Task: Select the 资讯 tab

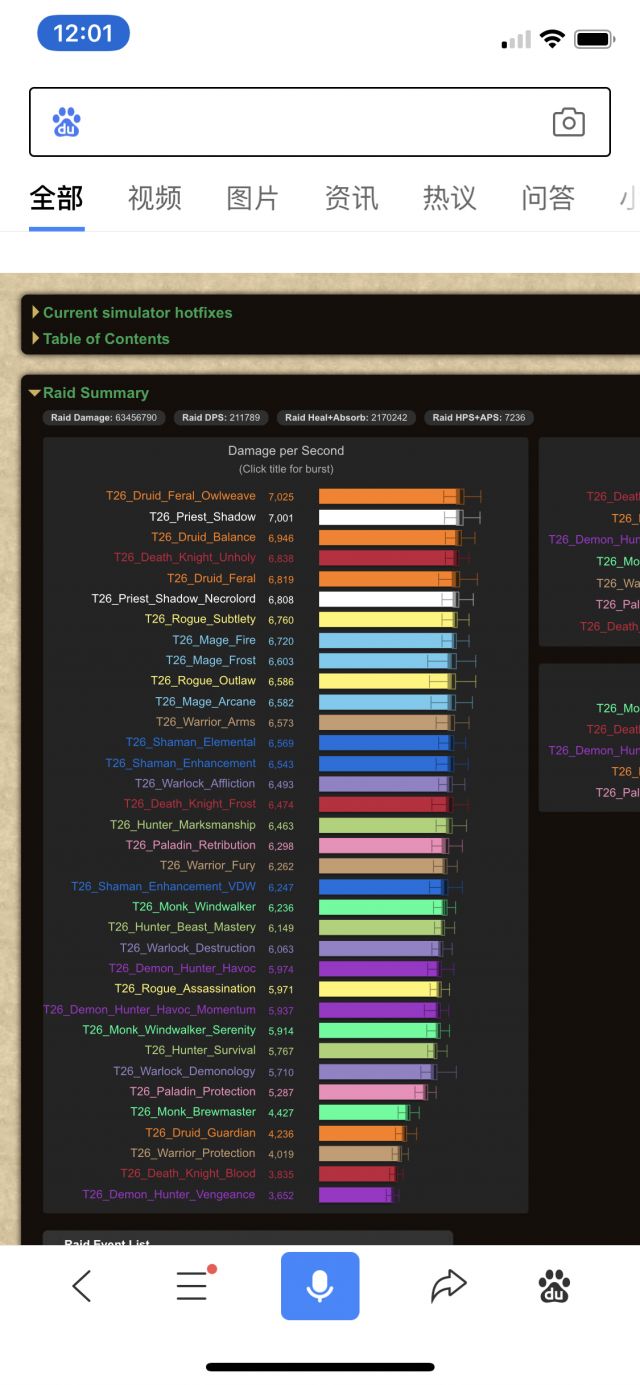Action: pyautogui.click(x=351, y=198)
